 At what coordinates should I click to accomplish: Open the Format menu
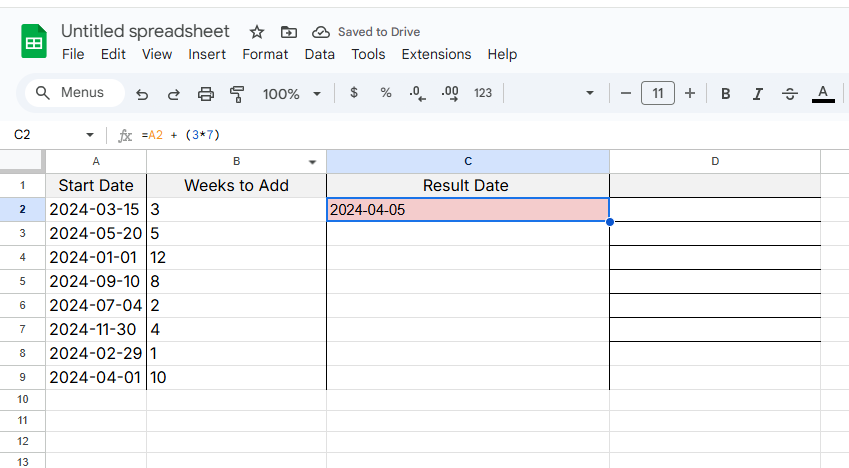point(265,54)
